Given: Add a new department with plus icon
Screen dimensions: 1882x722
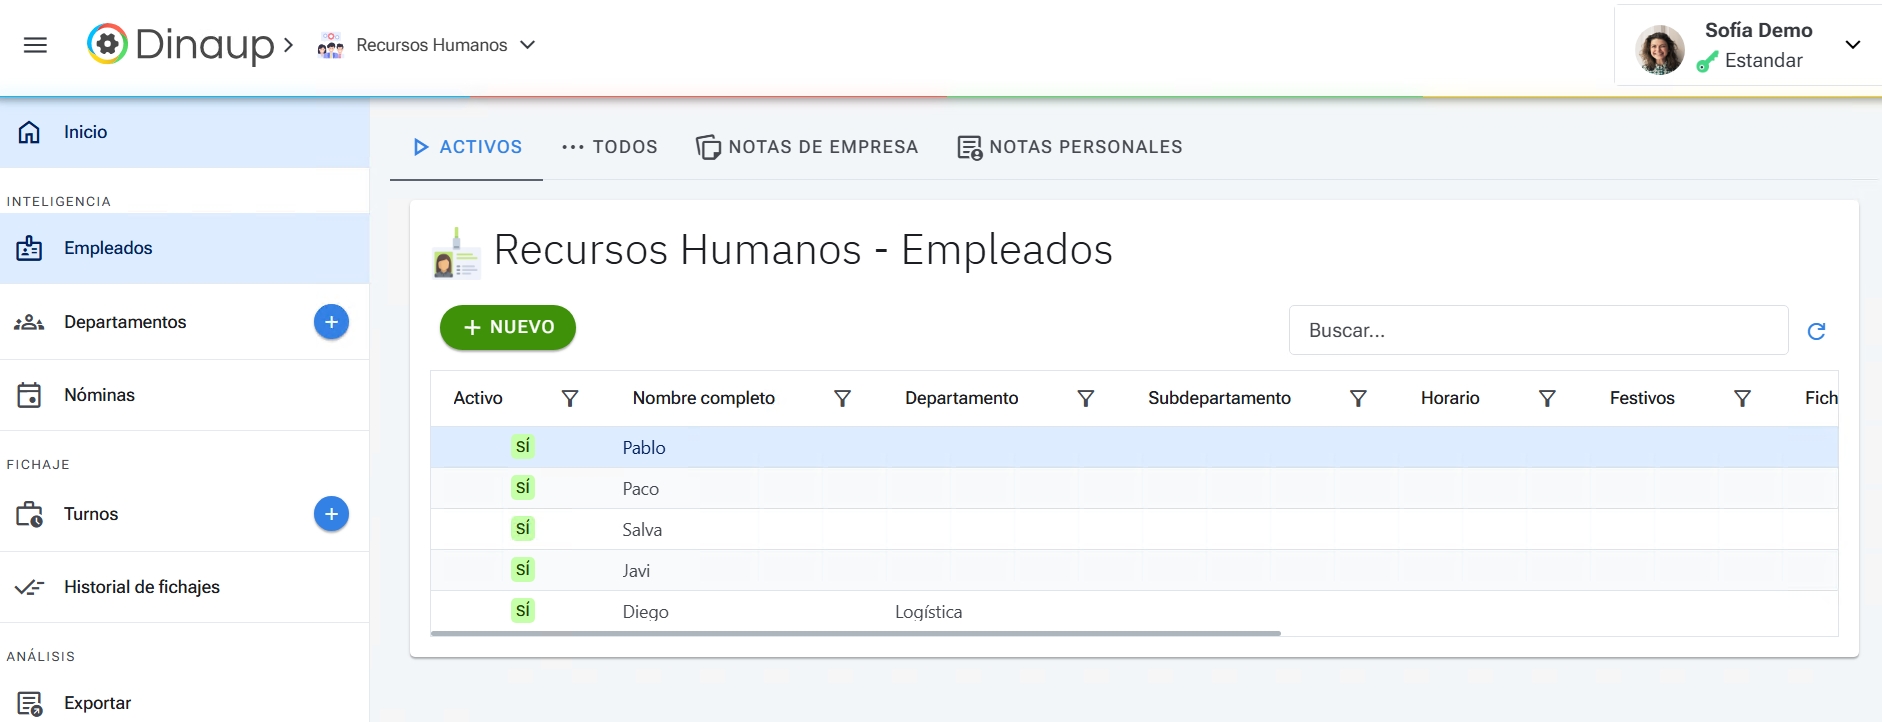Looking at the screenshot, I should (331, 322).
